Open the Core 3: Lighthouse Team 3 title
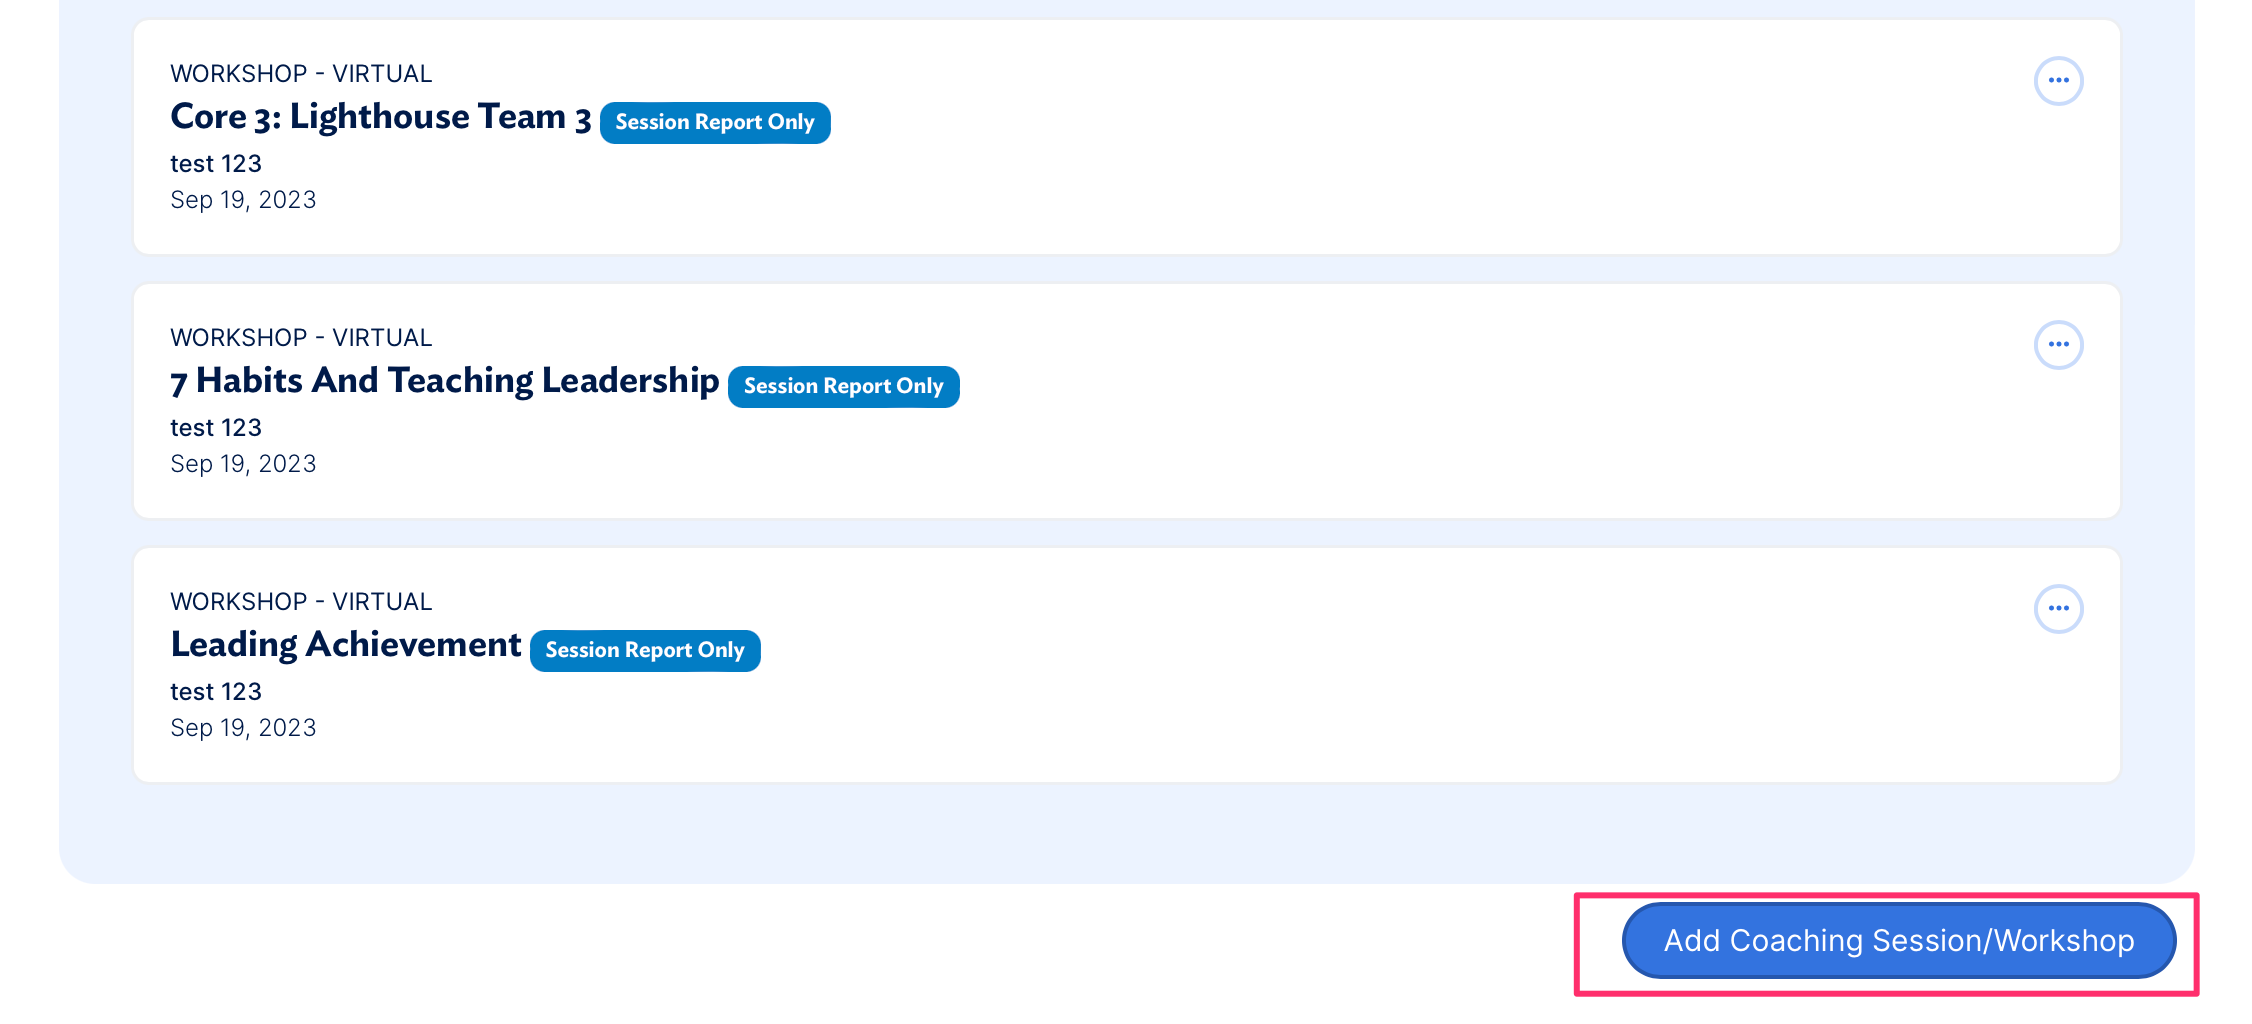 (380, 117)
